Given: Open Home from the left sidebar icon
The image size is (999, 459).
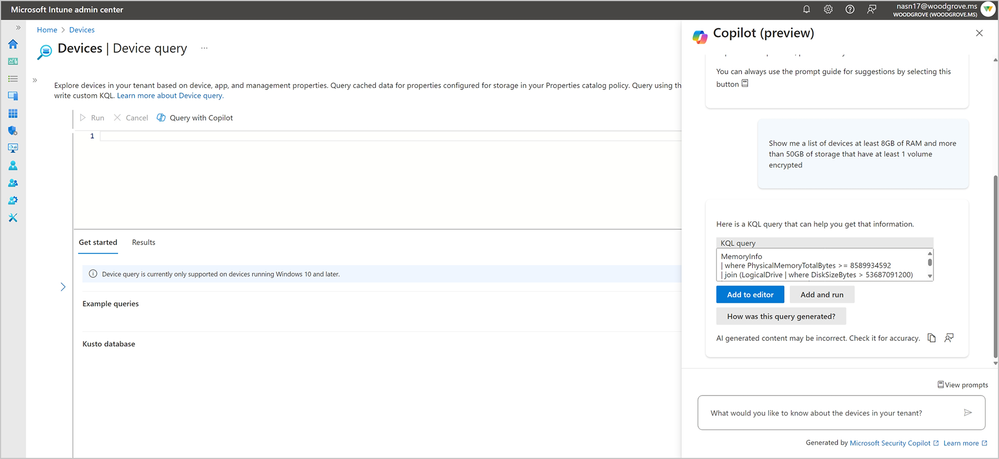Looking at the screenshot, I should [x=13, y=44].
